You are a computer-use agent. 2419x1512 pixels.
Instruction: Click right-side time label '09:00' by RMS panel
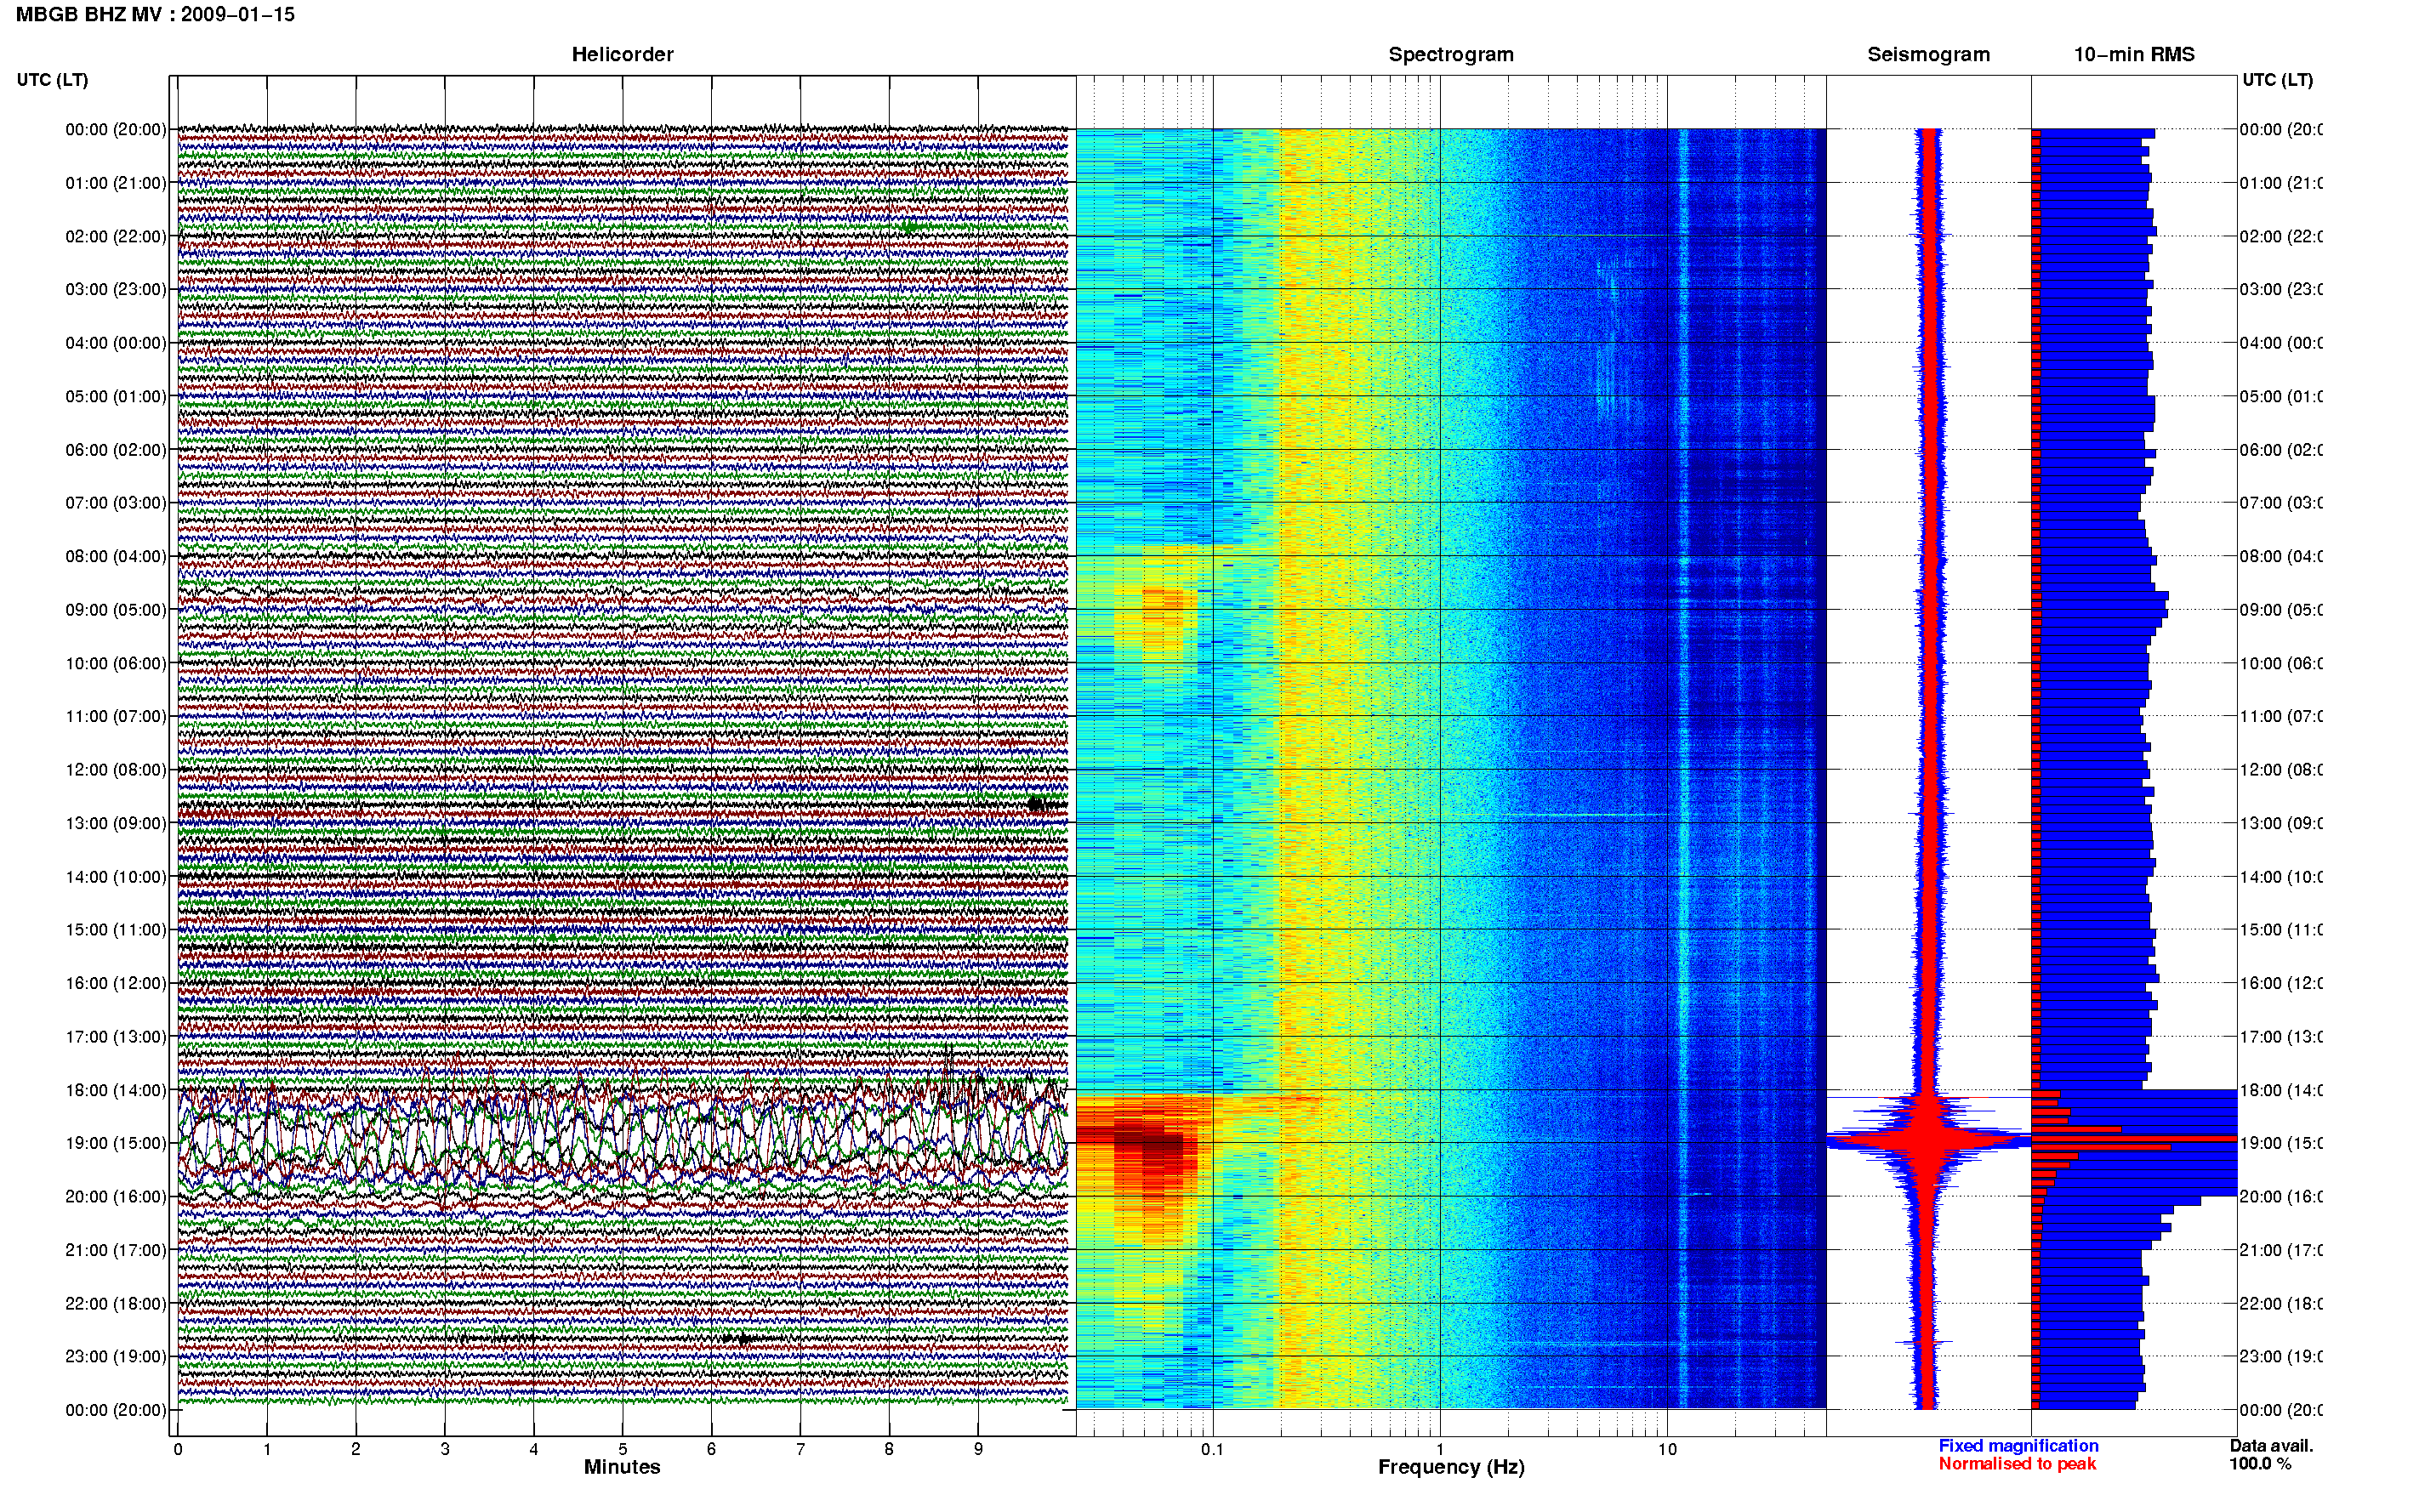click(x=2281, y=610)
